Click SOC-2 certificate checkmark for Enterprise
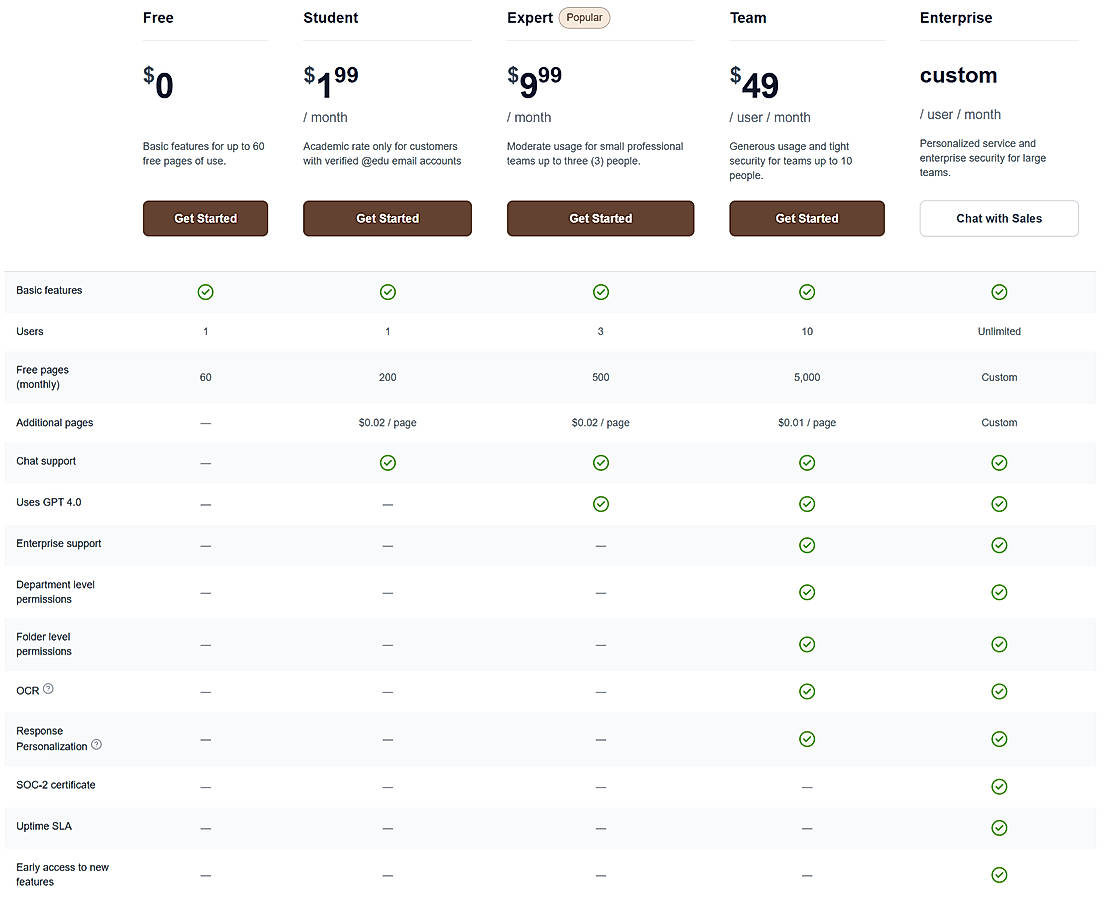This screenshot has width=1108, height=905. (x=999, y=786)
